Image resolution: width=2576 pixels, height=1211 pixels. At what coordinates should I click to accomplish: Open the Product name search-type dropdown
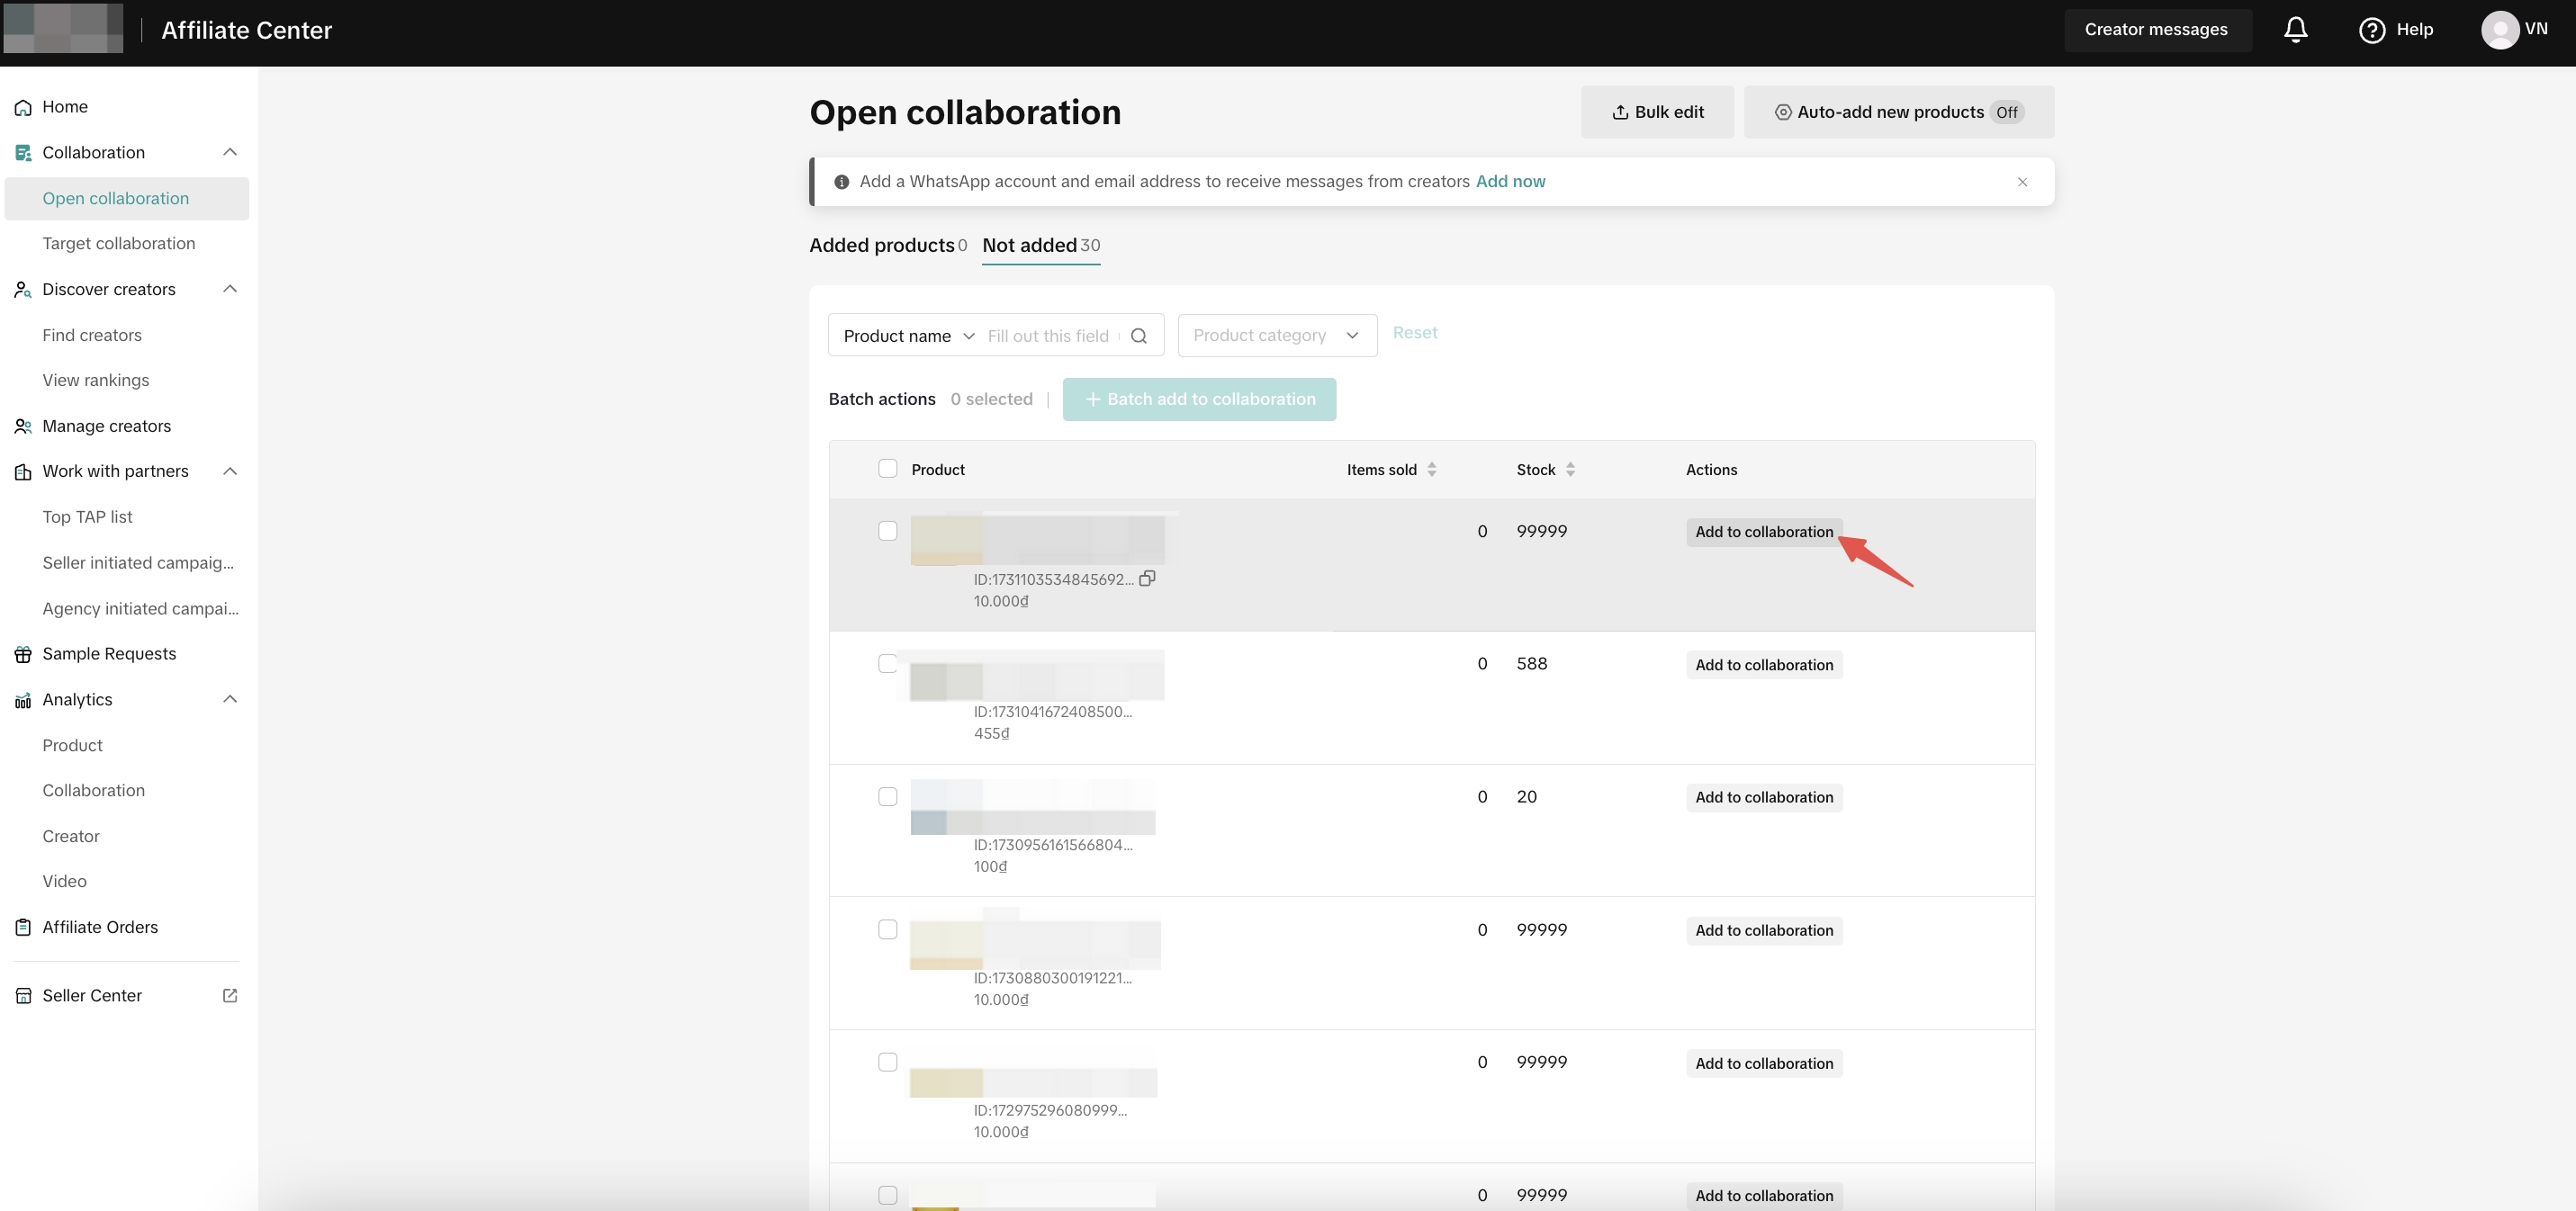pos(908,336)
